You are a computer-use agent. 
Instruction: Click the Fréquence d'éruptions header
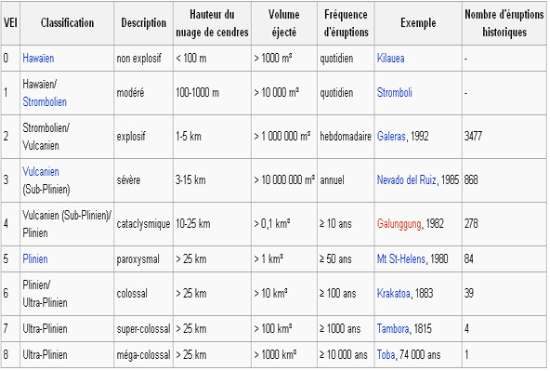[346, 23]
